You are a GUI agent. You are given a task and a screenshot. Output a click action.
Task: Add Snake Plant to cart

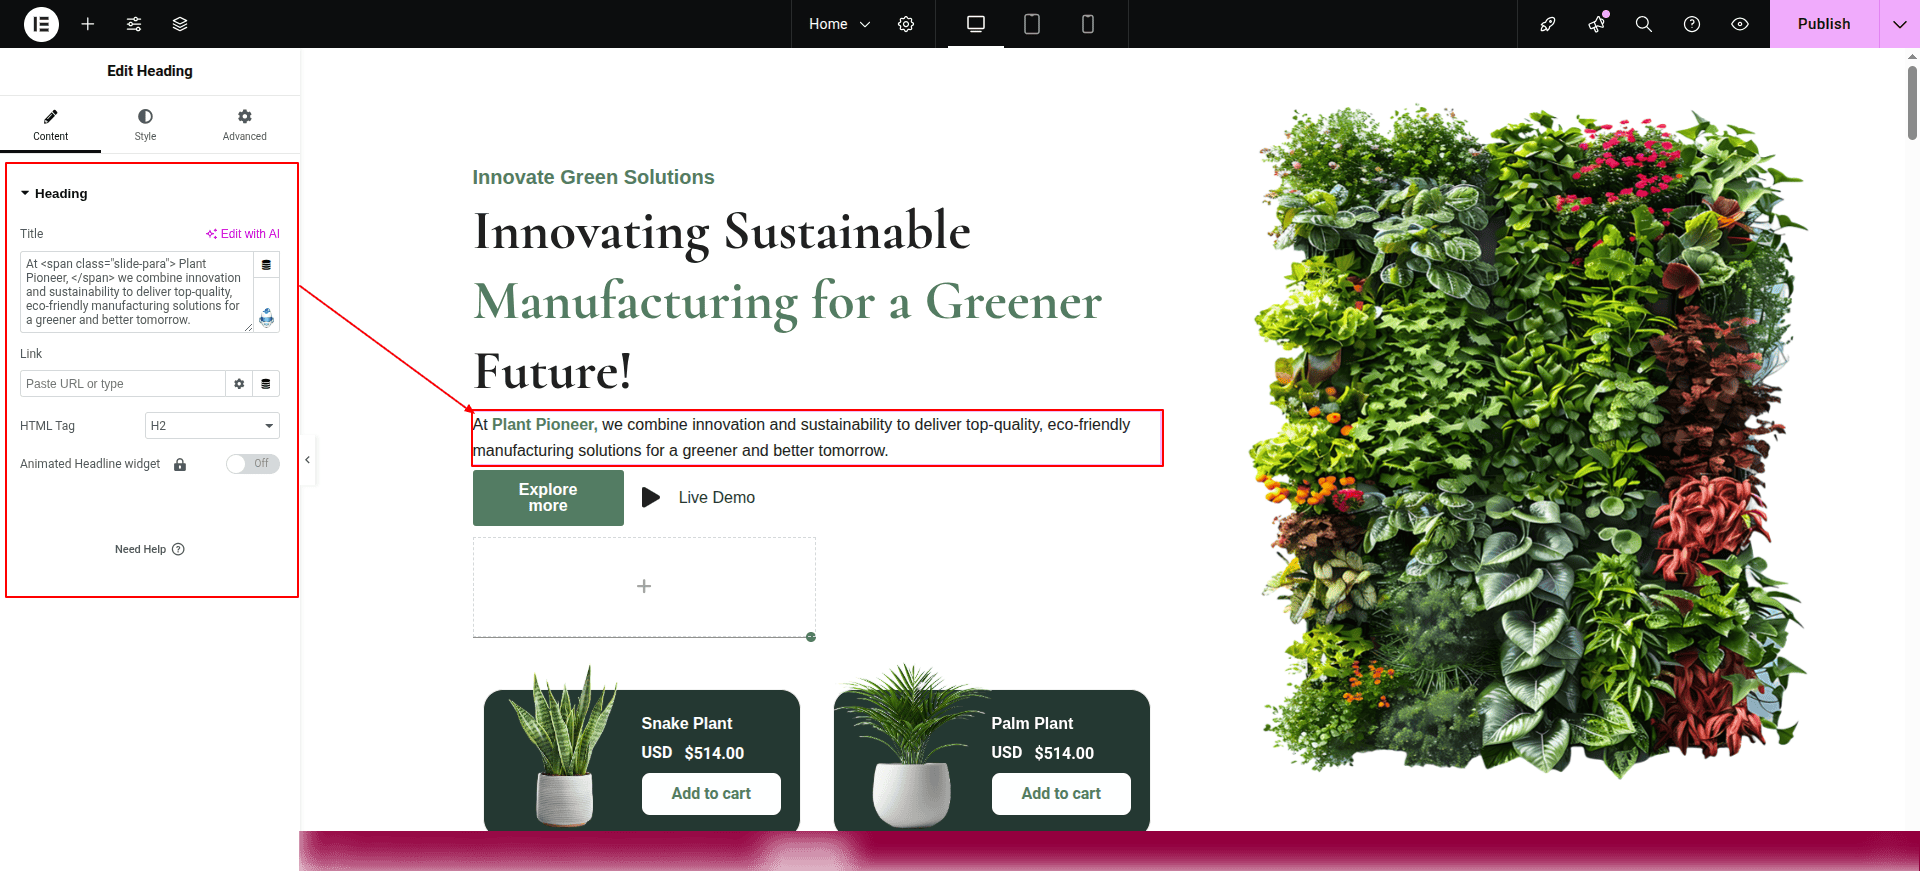pos(711,794)
